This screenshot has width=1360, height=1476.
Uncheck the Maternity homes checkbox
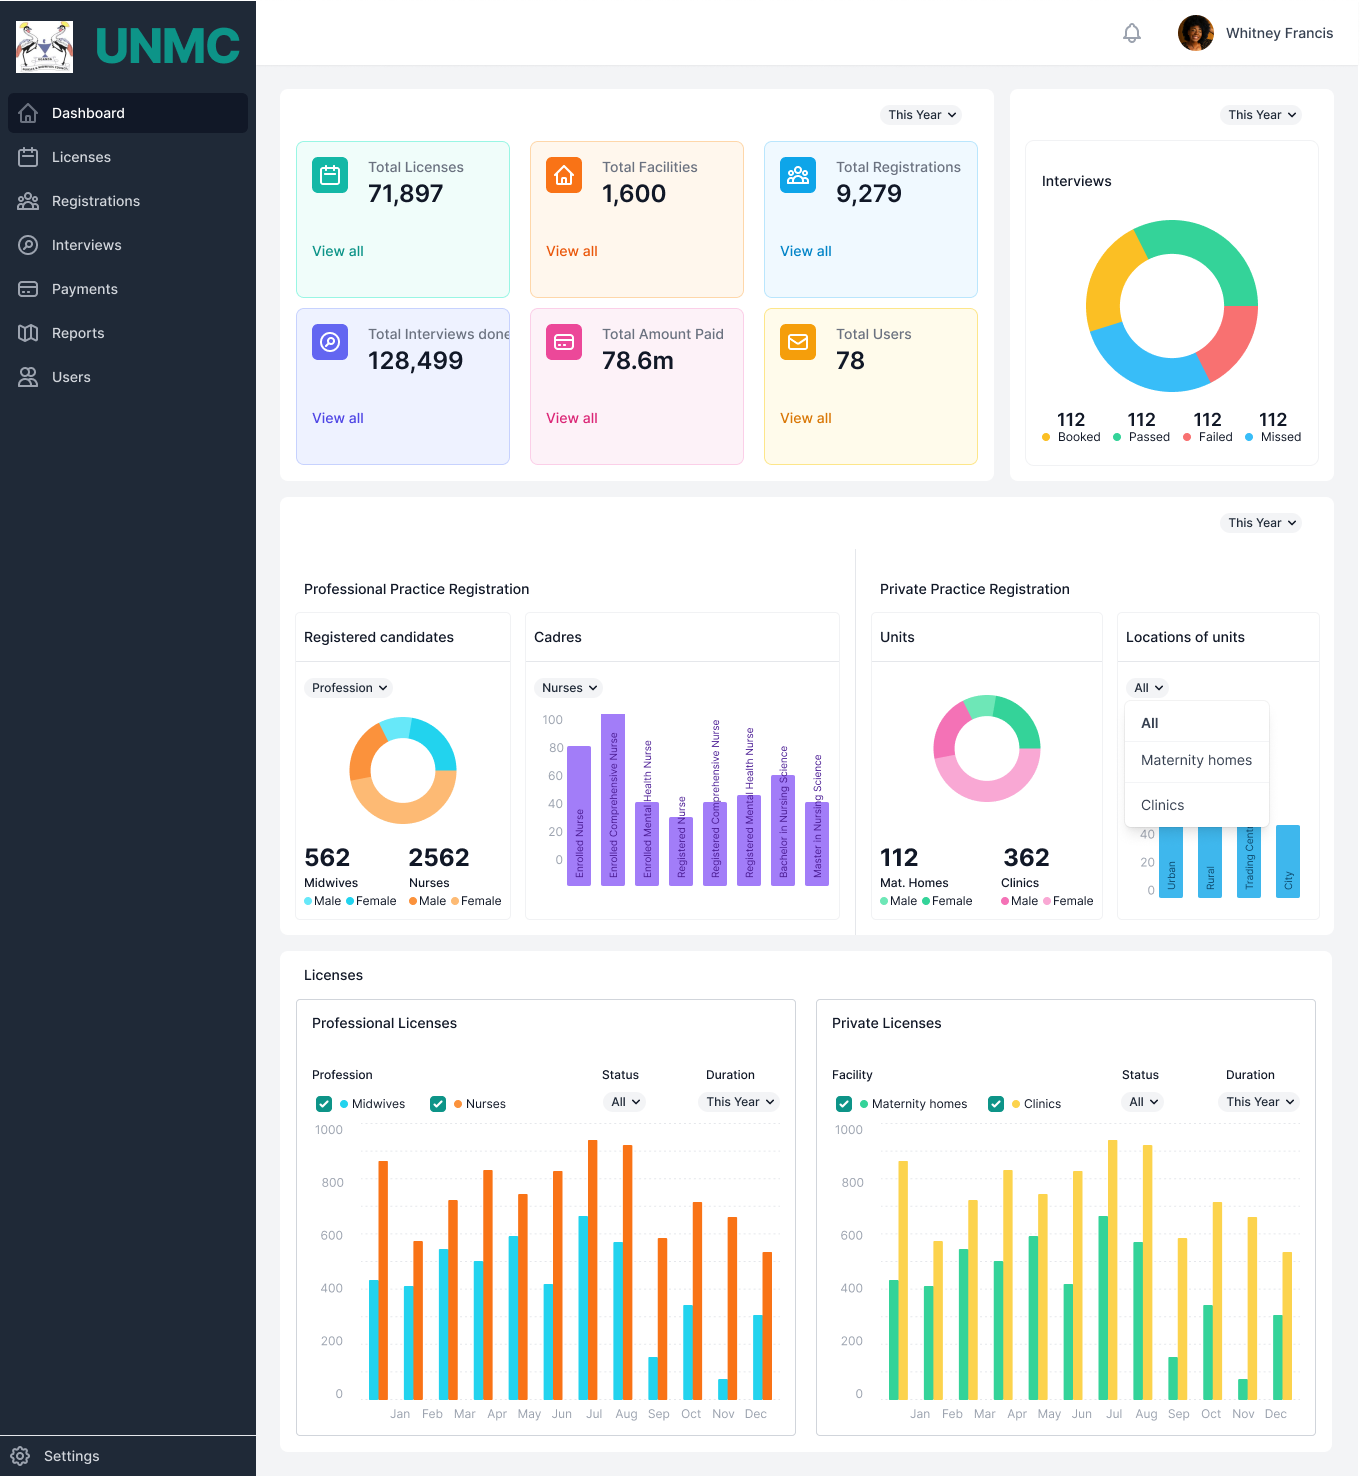[844, 1104]
